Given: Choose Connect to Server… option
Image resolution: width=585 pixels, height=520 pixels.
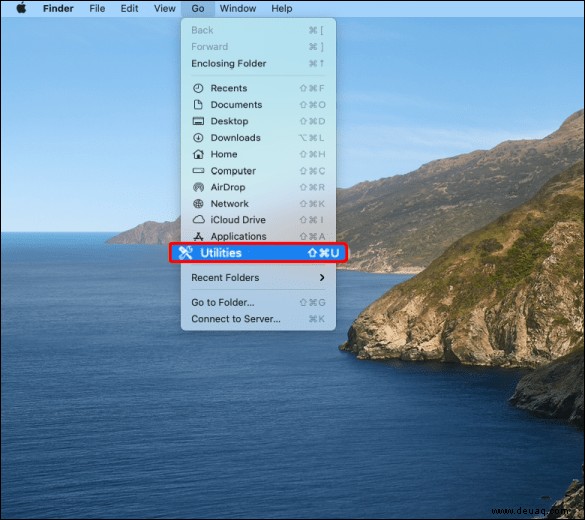Looking at the screenshot, I should [x=258, y=319].
